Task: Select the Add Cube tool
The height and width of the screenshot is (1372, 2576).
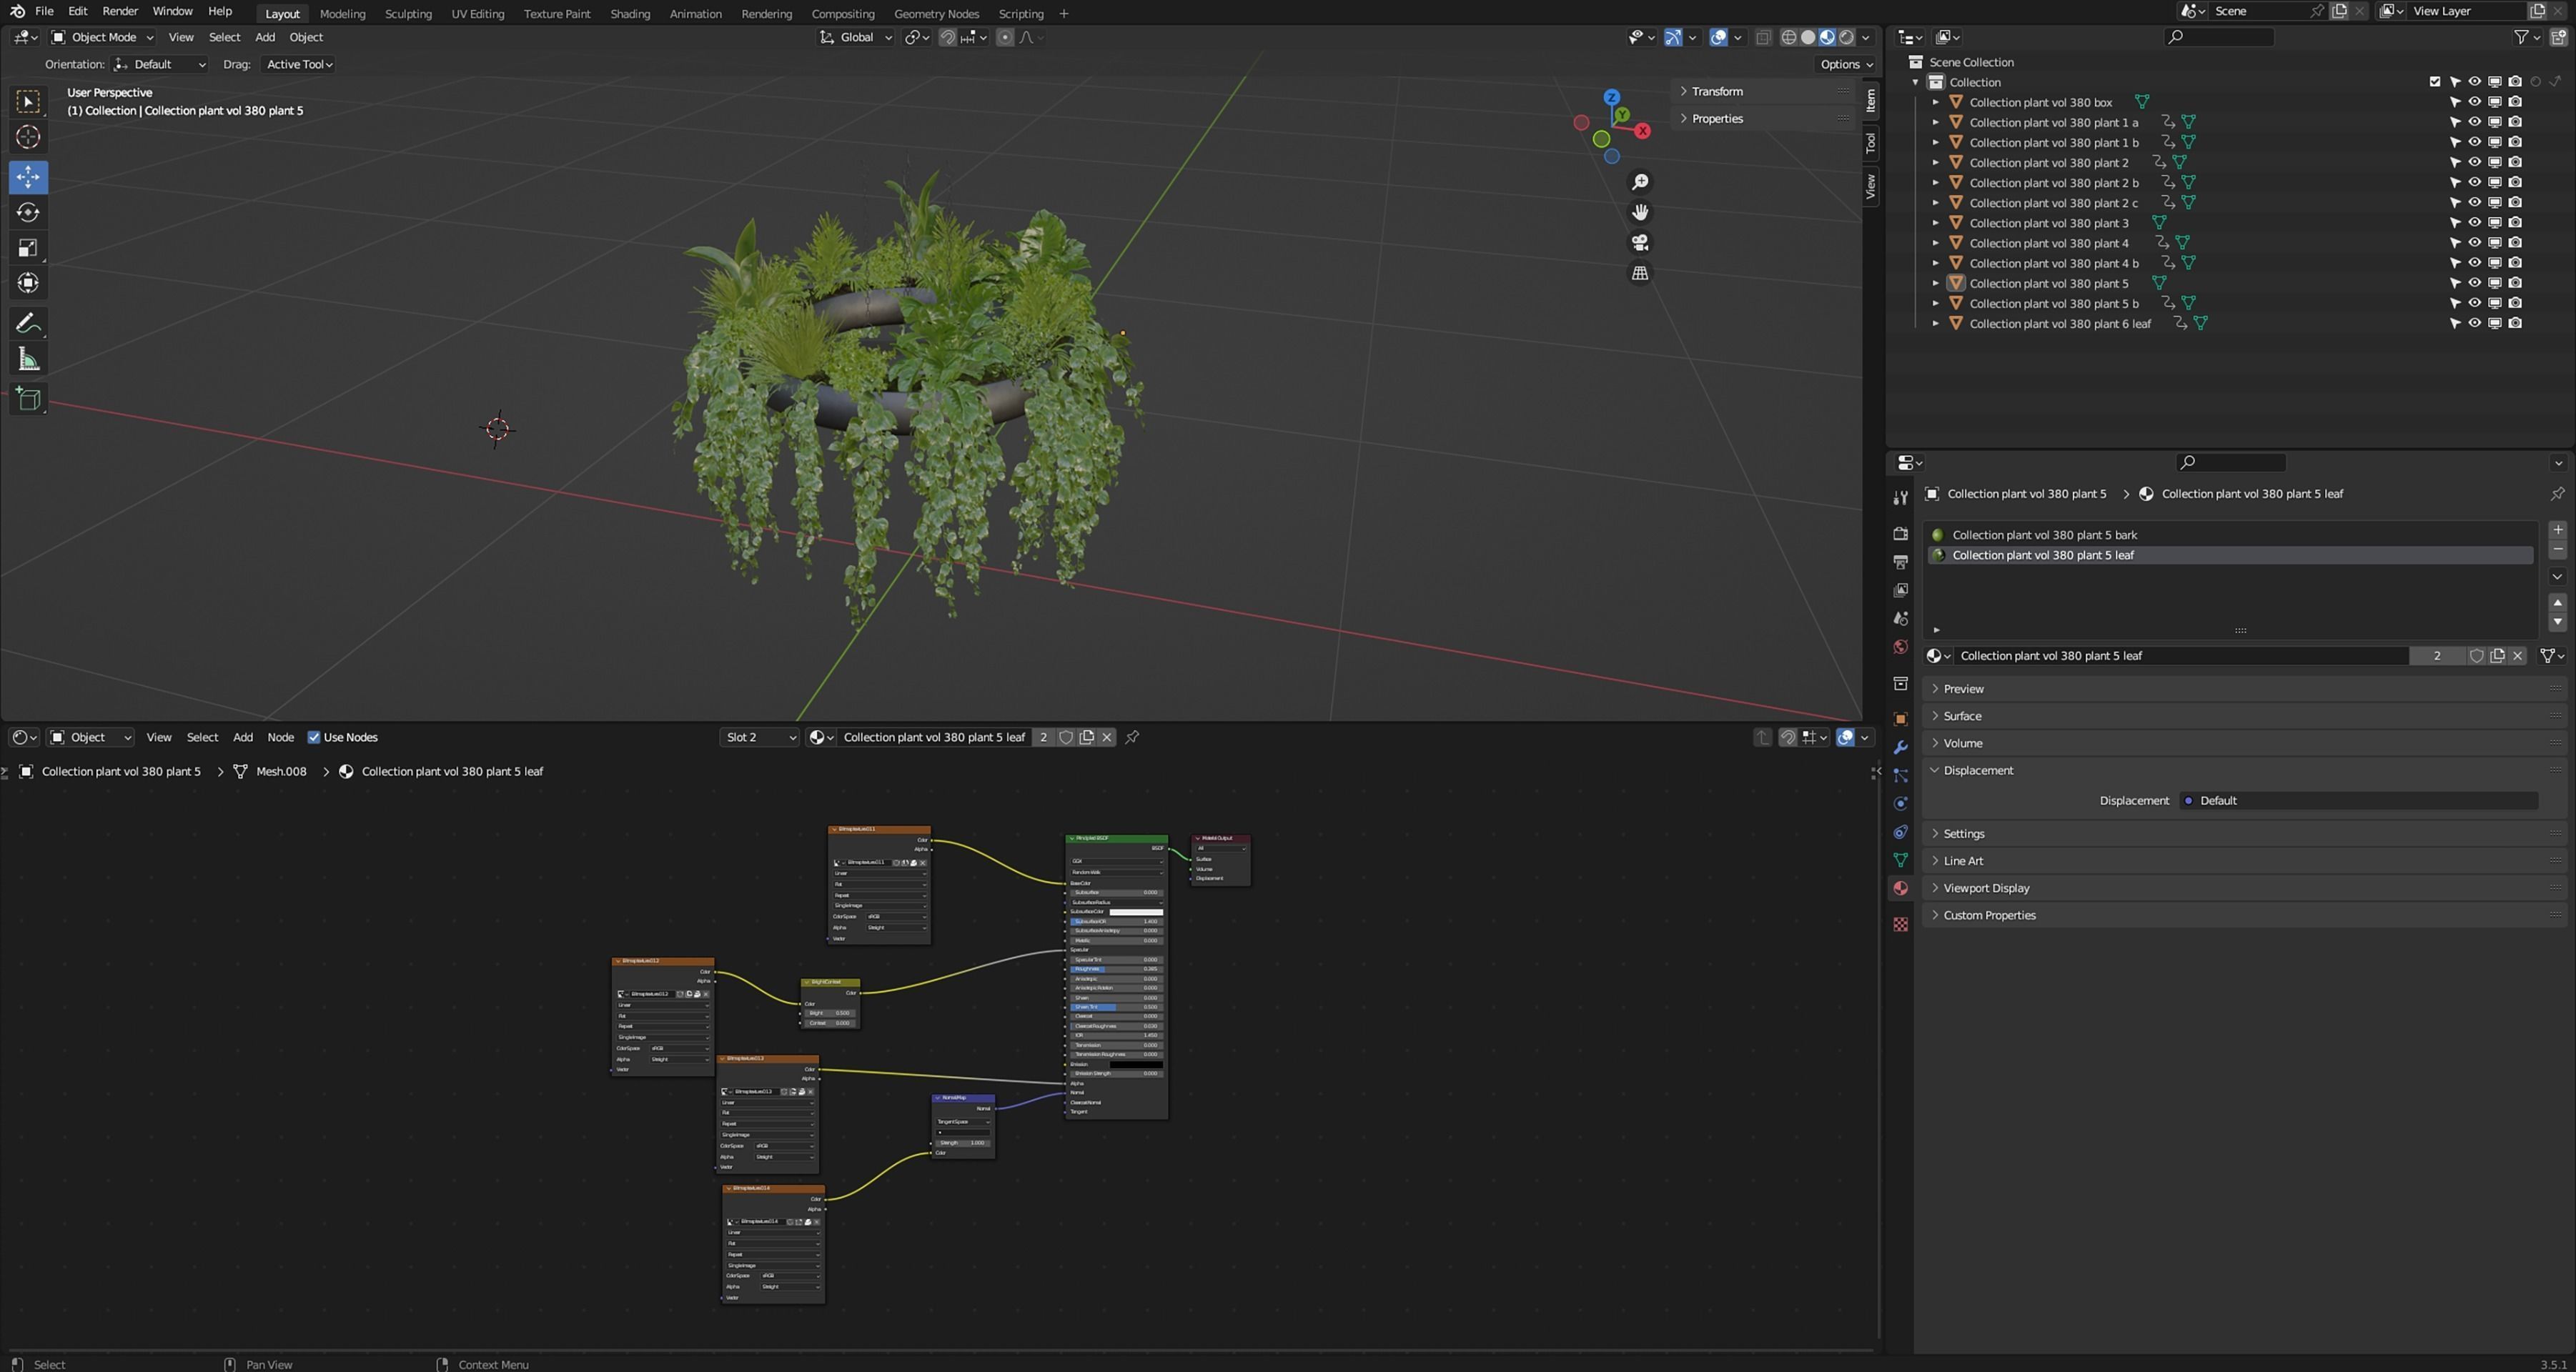Action: [28, 399]
